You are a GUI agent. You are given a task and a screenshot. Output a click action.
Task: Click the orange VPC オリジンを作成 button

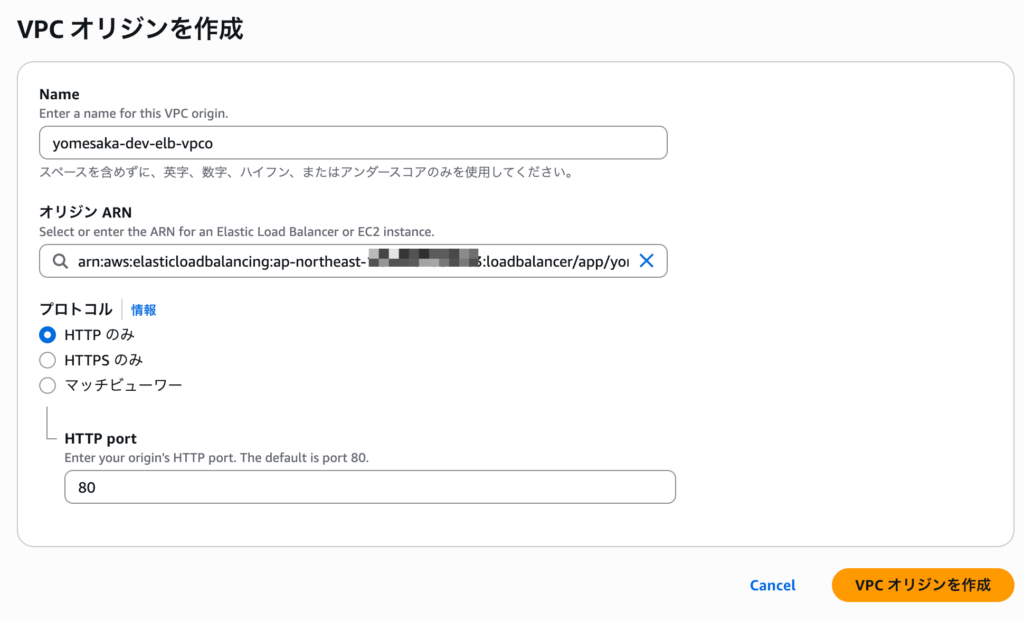click(x=922, y=585)
